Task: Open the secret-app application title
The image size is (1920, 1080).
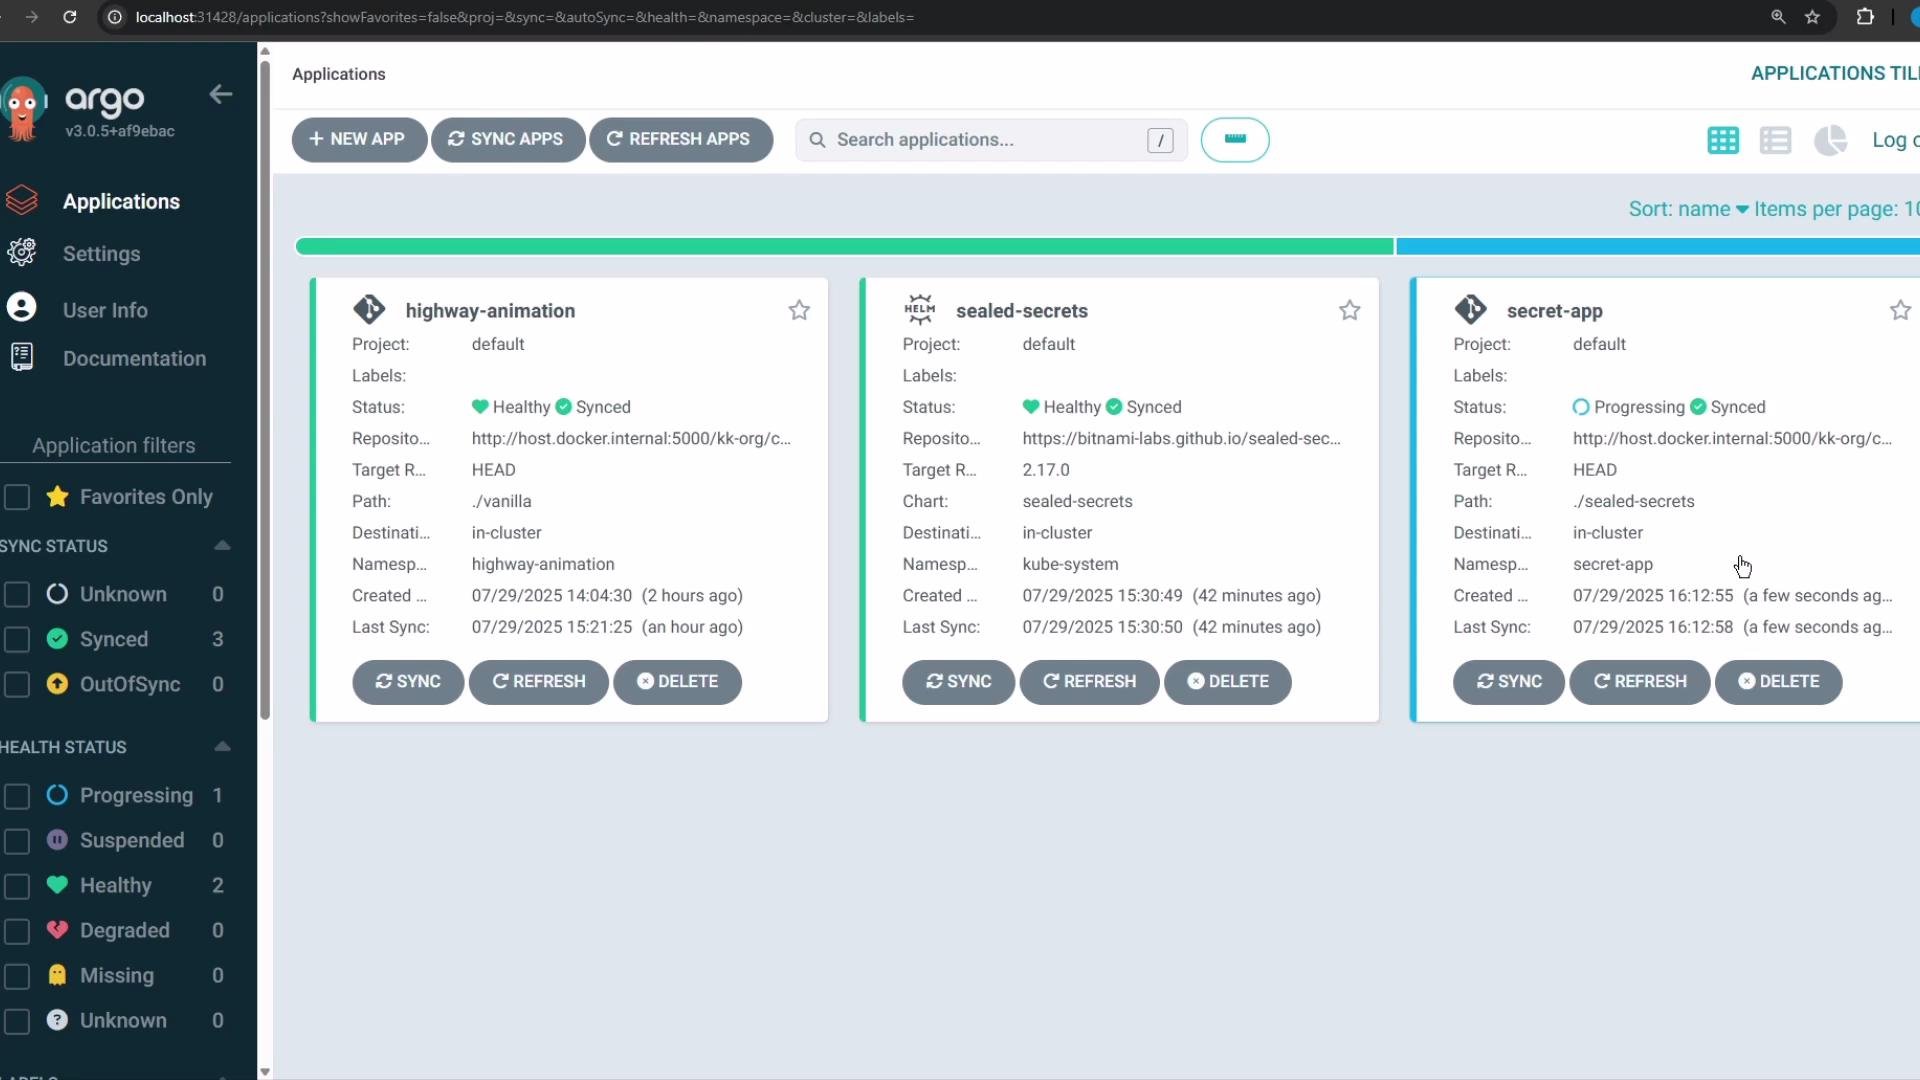Action: pos(1554,311)
